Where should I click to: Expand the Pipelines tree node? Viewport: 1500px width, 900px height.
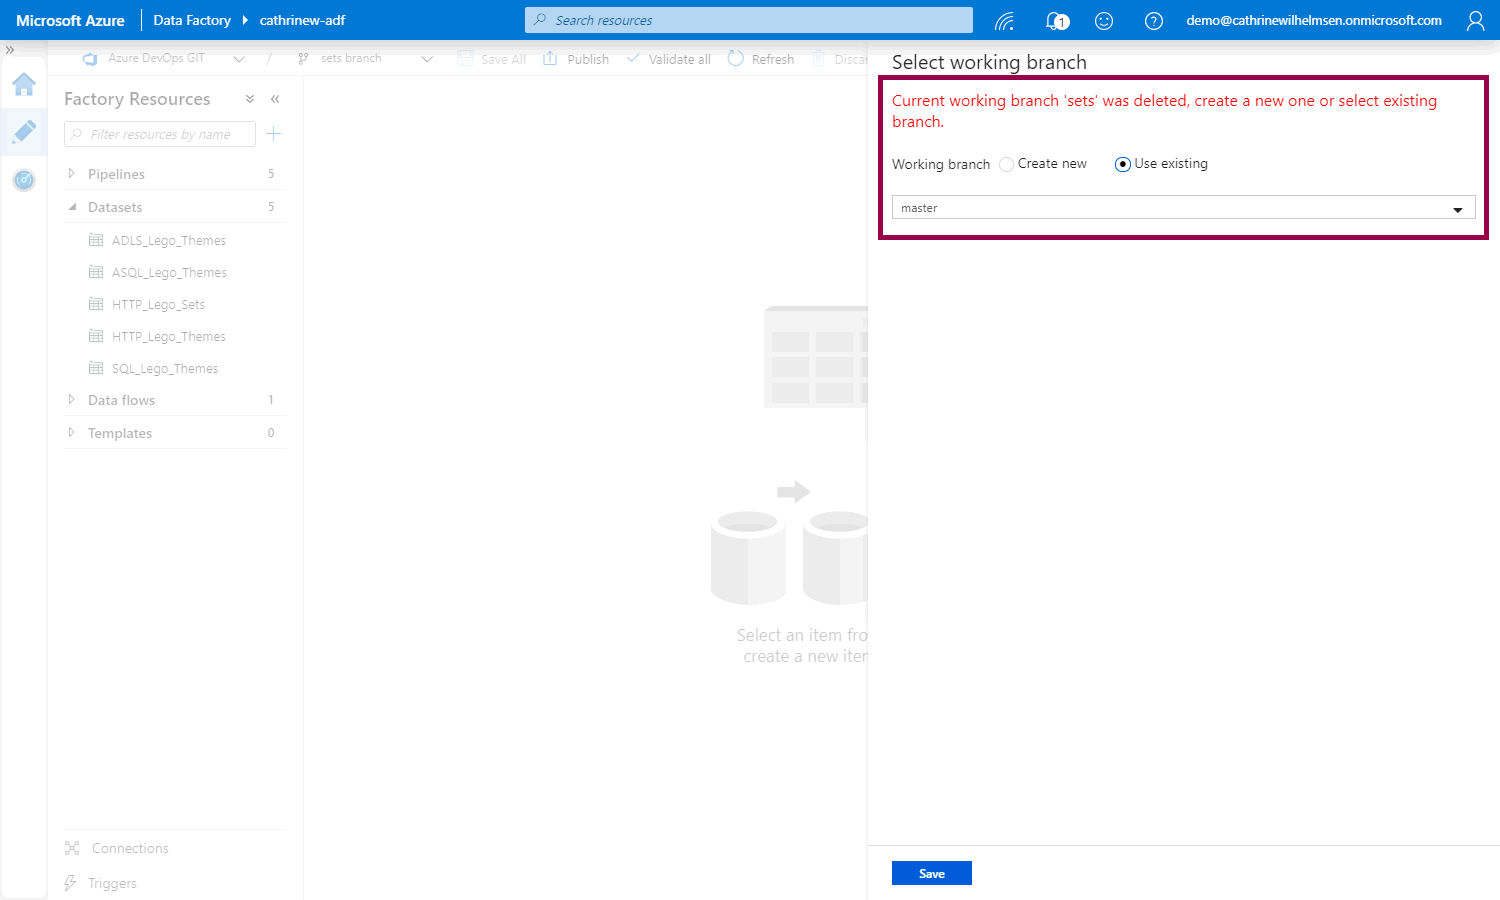click(71, 174)
